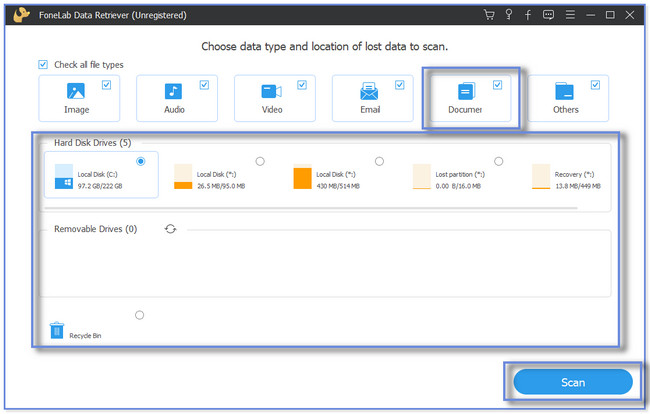Uncheck the Image type checkbox

(107, 85)
